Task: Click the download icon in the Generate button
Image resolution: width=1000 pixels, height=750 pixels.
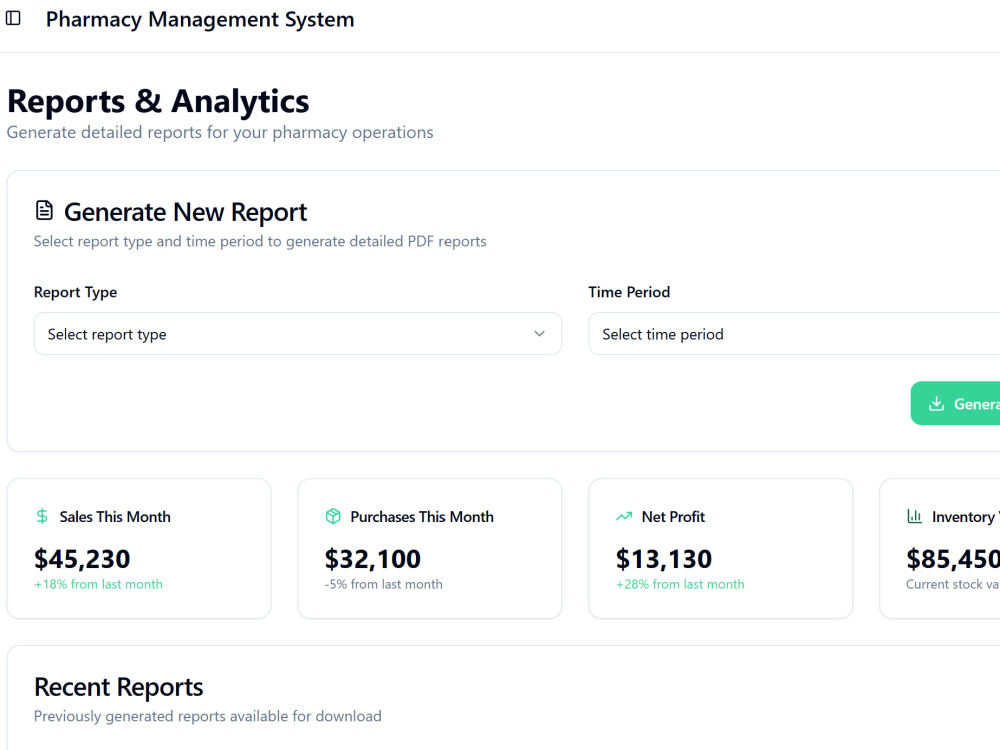Action: coord(936,403)
